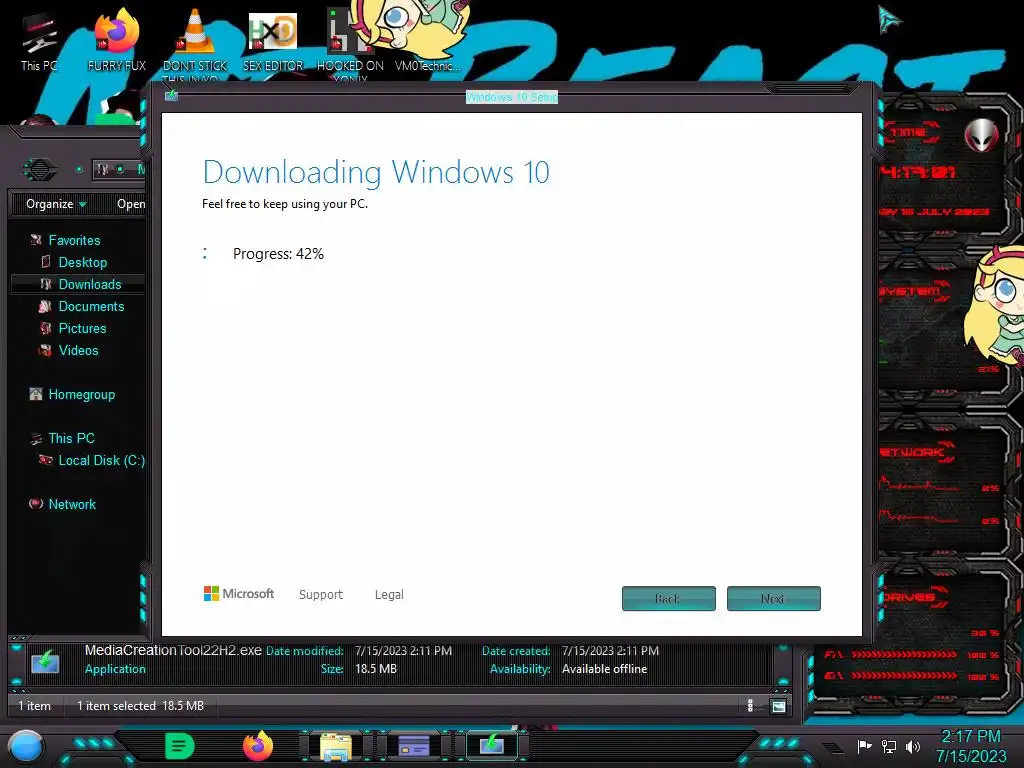Click the DRIVES widget header
The width and height of the screenshot is (1024, 768).
[914, 597]
